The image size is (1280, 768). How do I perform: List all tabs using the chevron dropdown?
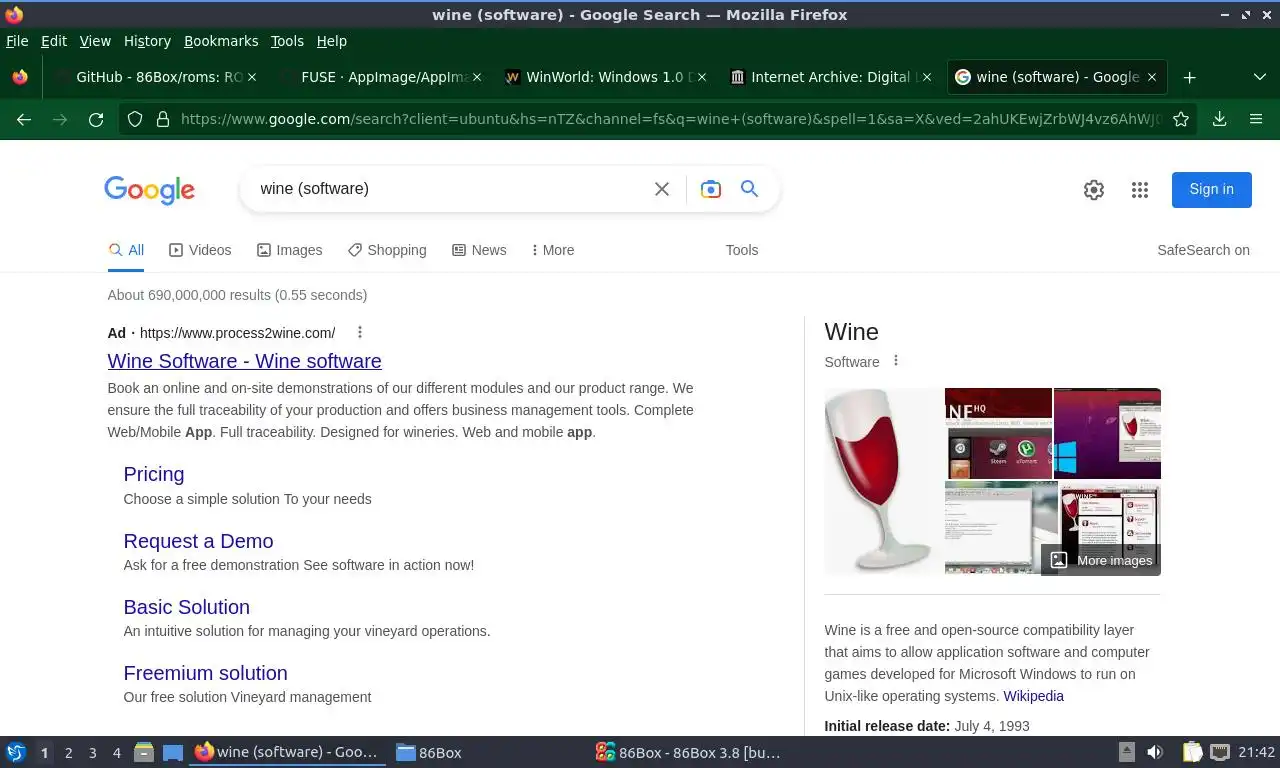(1259, 77)
